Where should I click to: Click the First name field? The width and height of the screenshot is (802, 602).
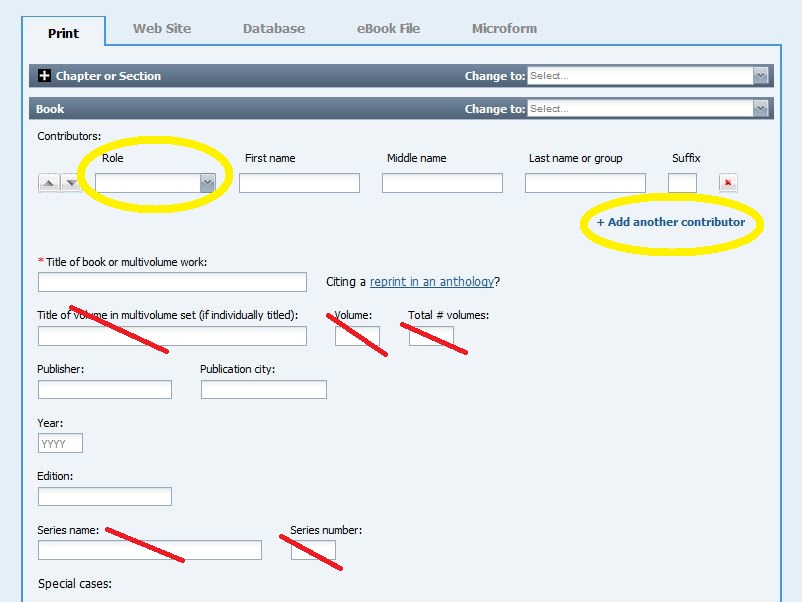coord(299,183)
